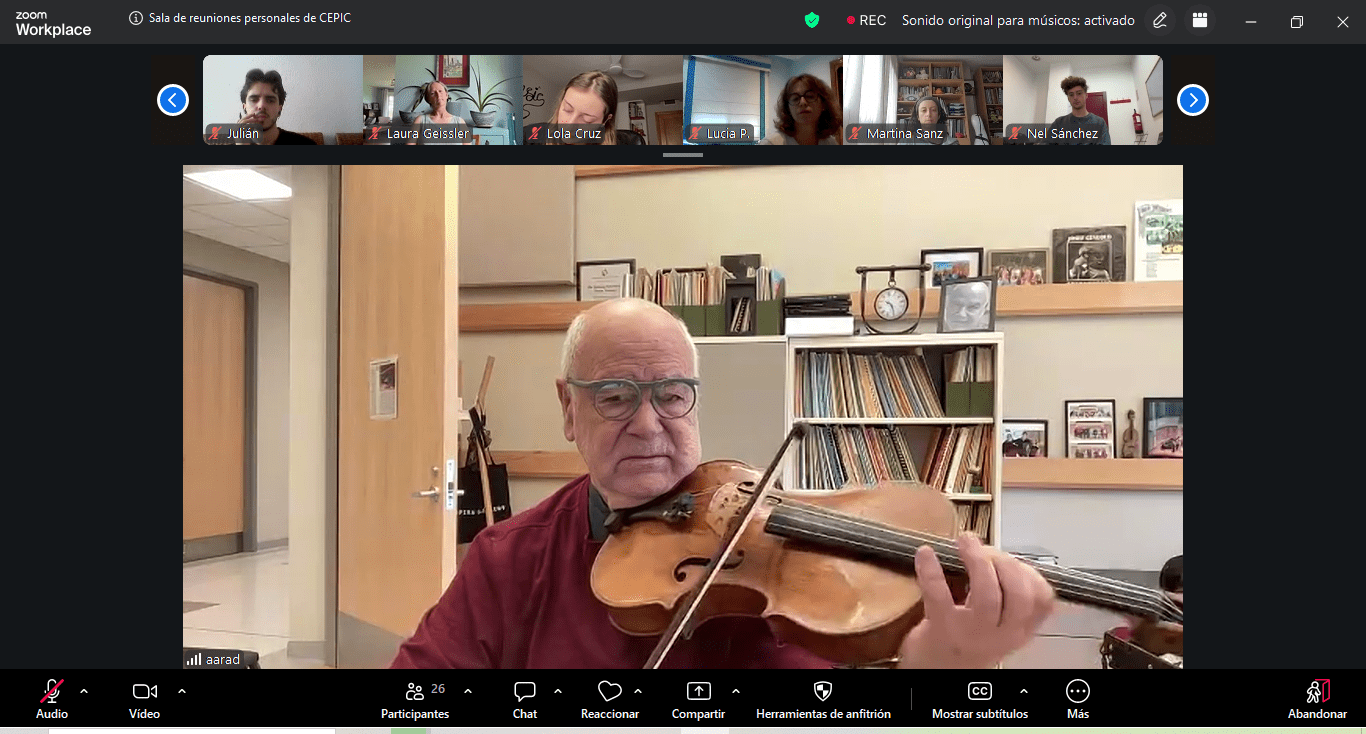
Task: Click the green encryption shield icon
Action: 812,20
